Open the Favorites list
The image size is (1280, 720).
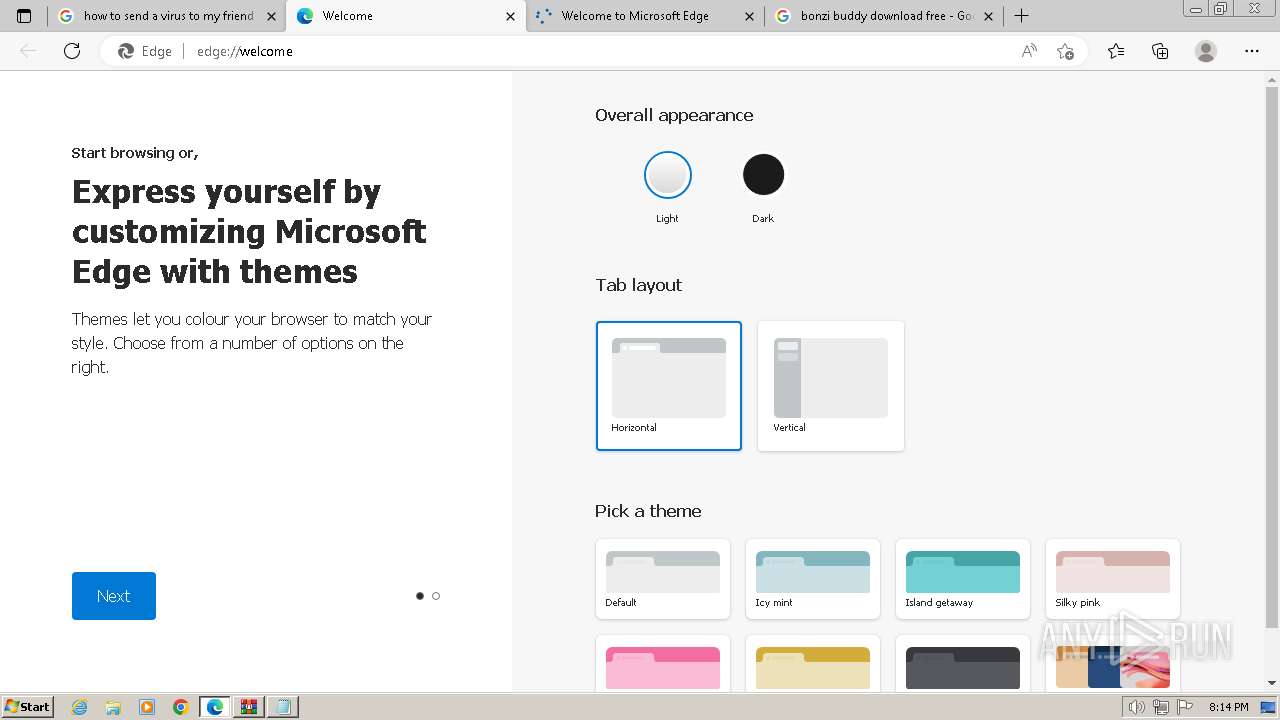(1116, 51)
